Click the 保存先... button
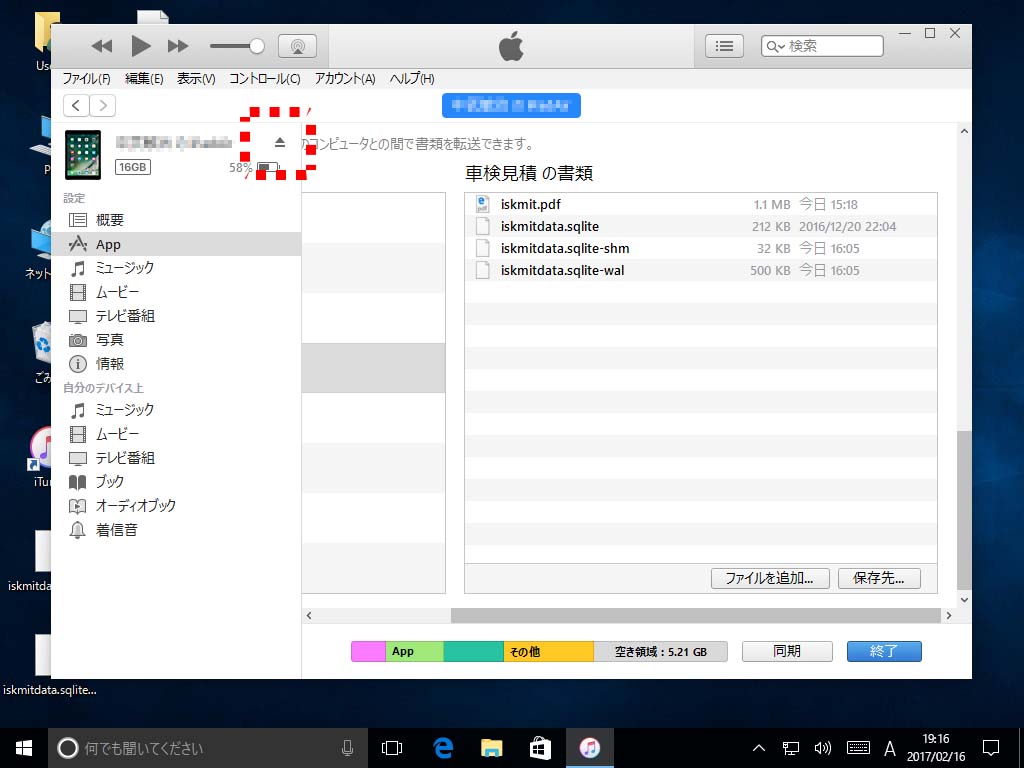This screenshot has width=1024, height=768. 879,578
